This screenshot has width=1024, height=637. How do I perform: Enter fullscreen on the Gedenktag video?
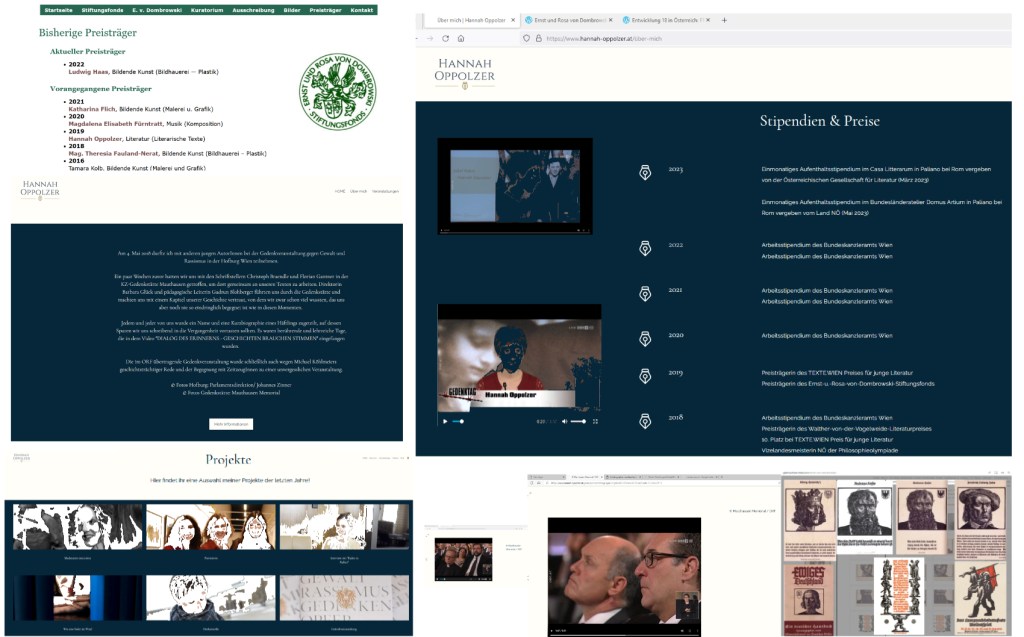595,421
